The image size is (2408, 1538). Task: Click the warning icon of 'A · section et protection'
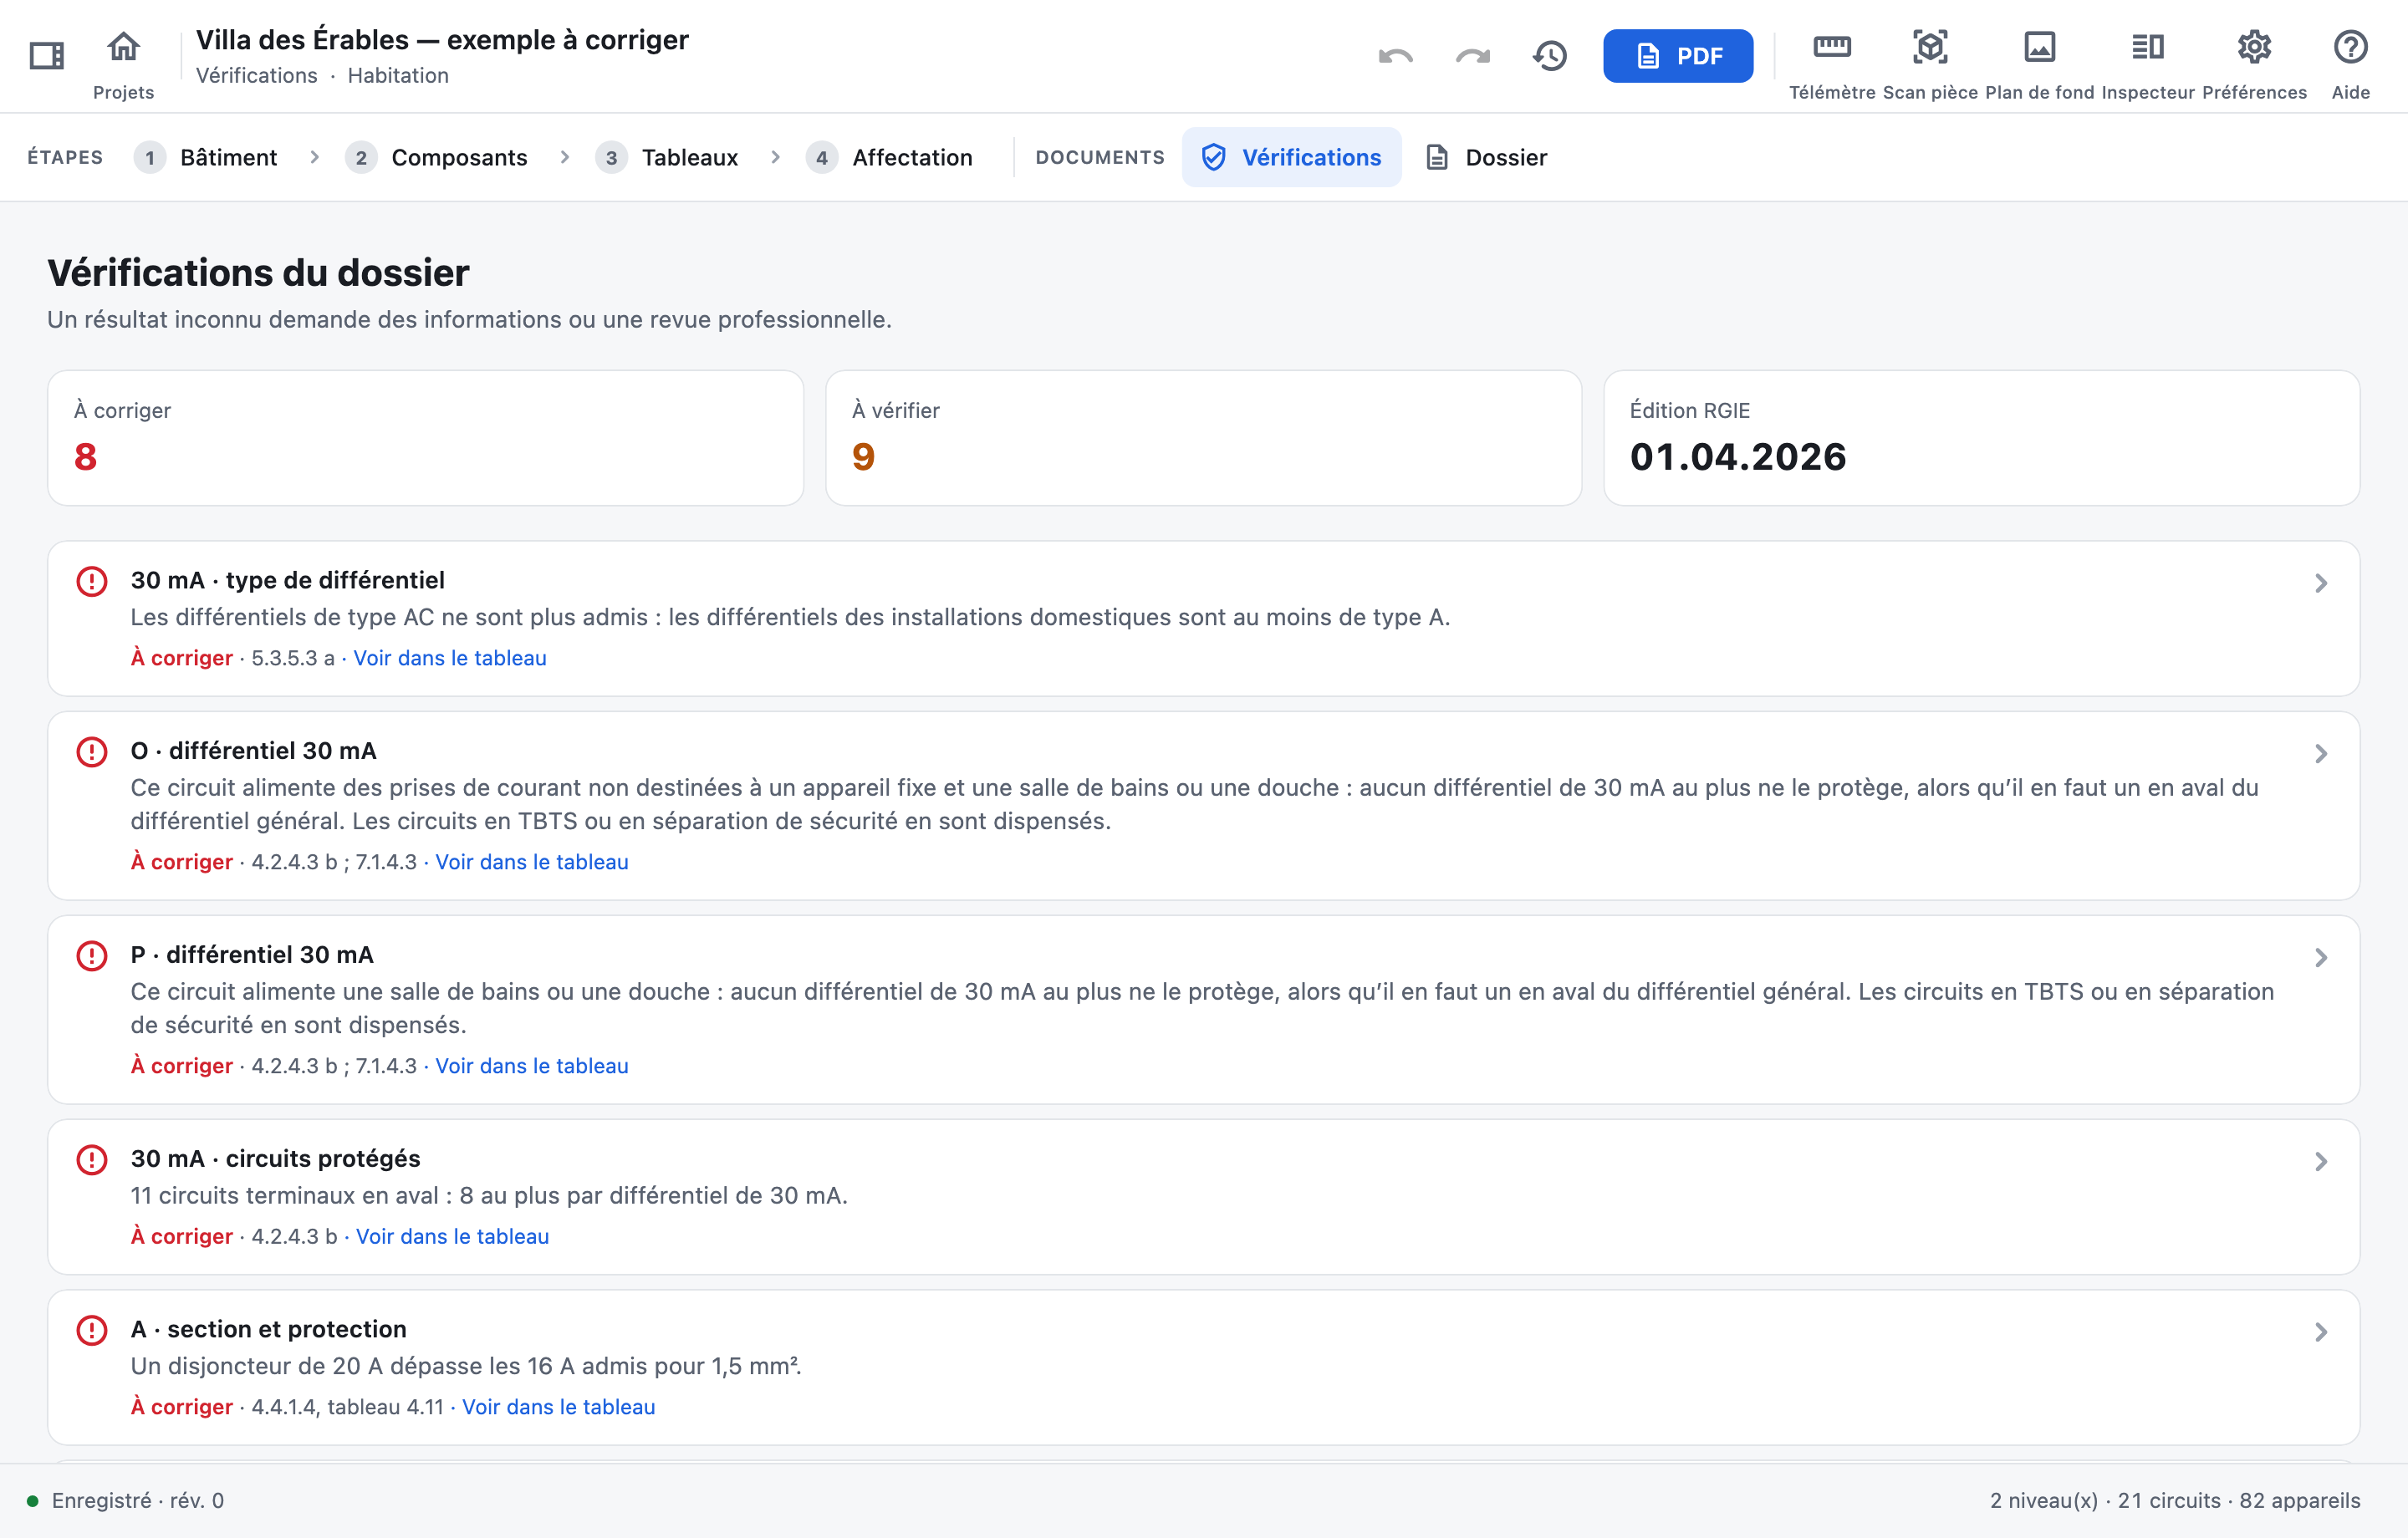(x=92, y=1329)
